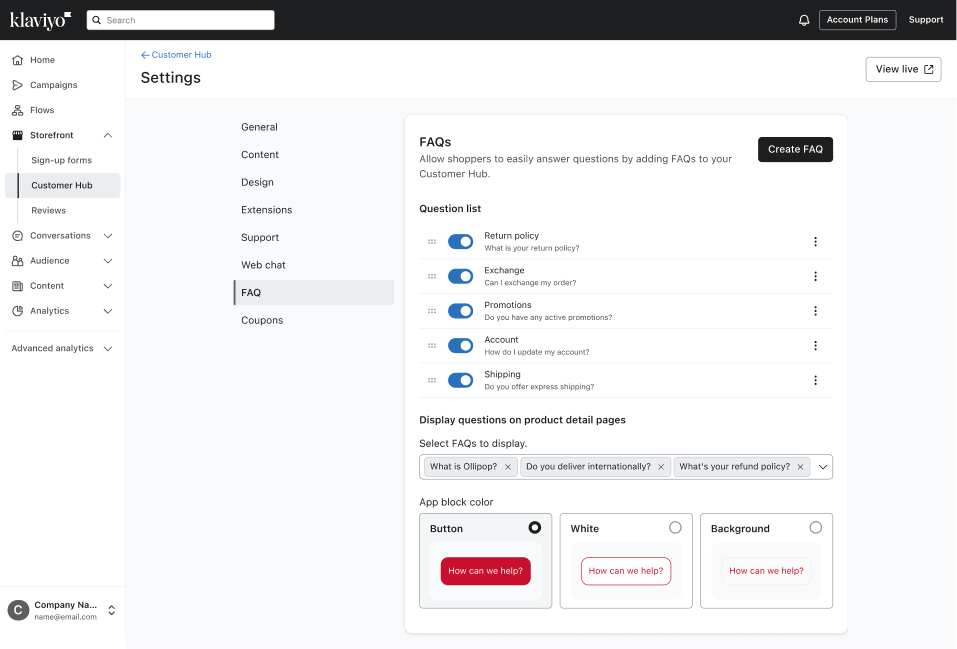Open the Support settings tab
957x649 pixels.
click(314, 237)
